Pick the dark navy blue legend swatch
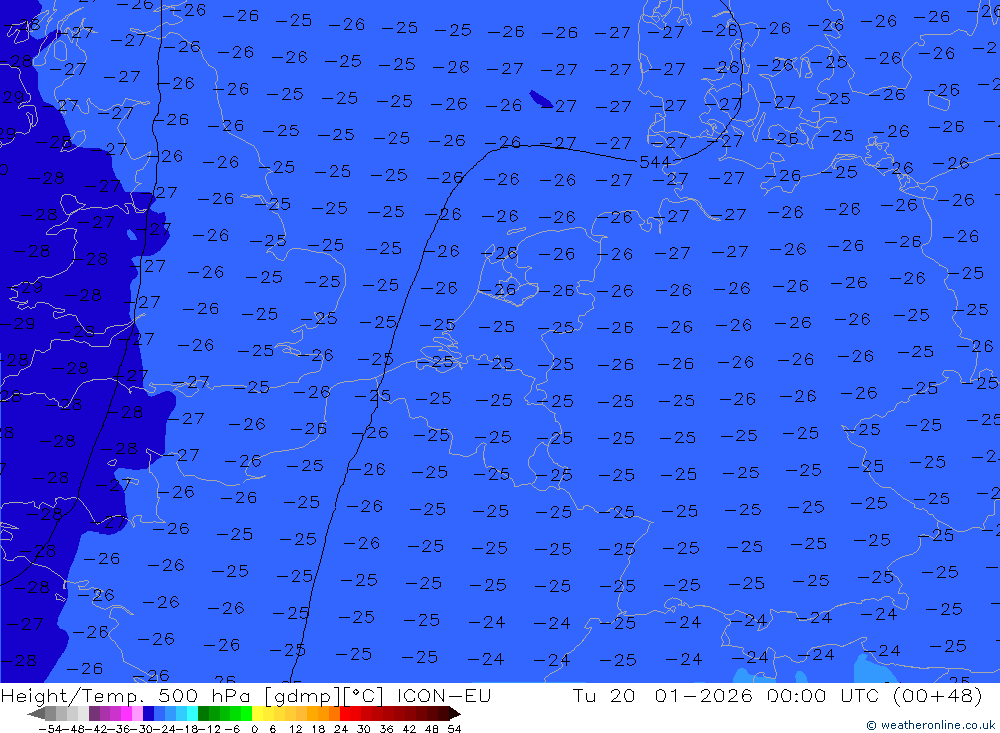Screen dimensions: 1000x733 (x=149, y=714)
